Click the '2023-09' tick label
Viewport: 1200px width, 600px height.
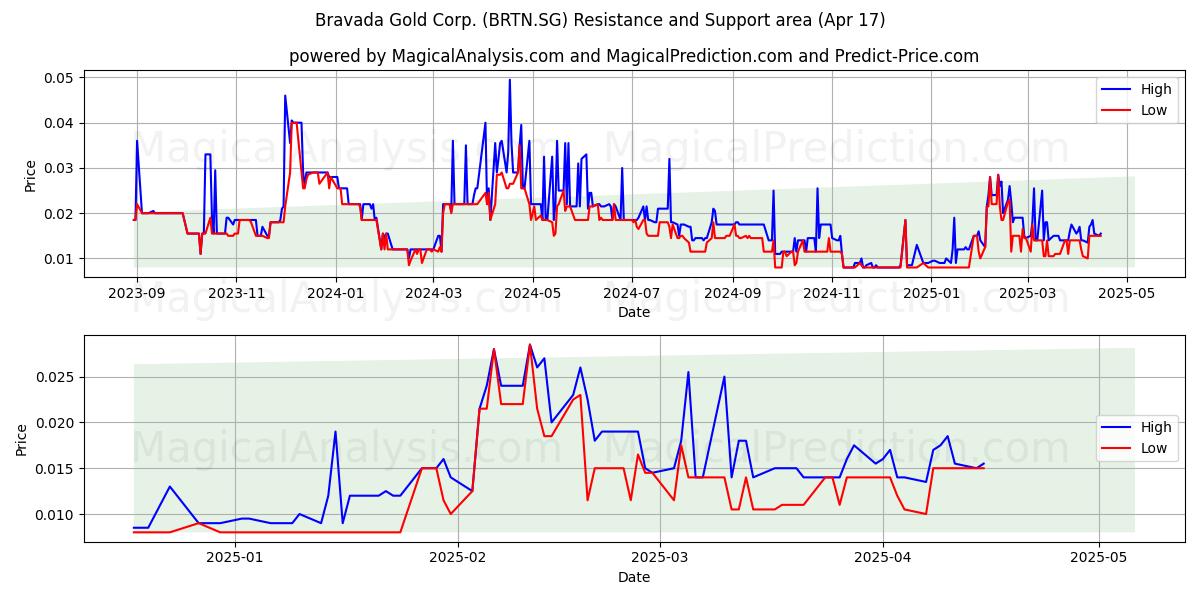pyautogui.click(x=136, y=293)
